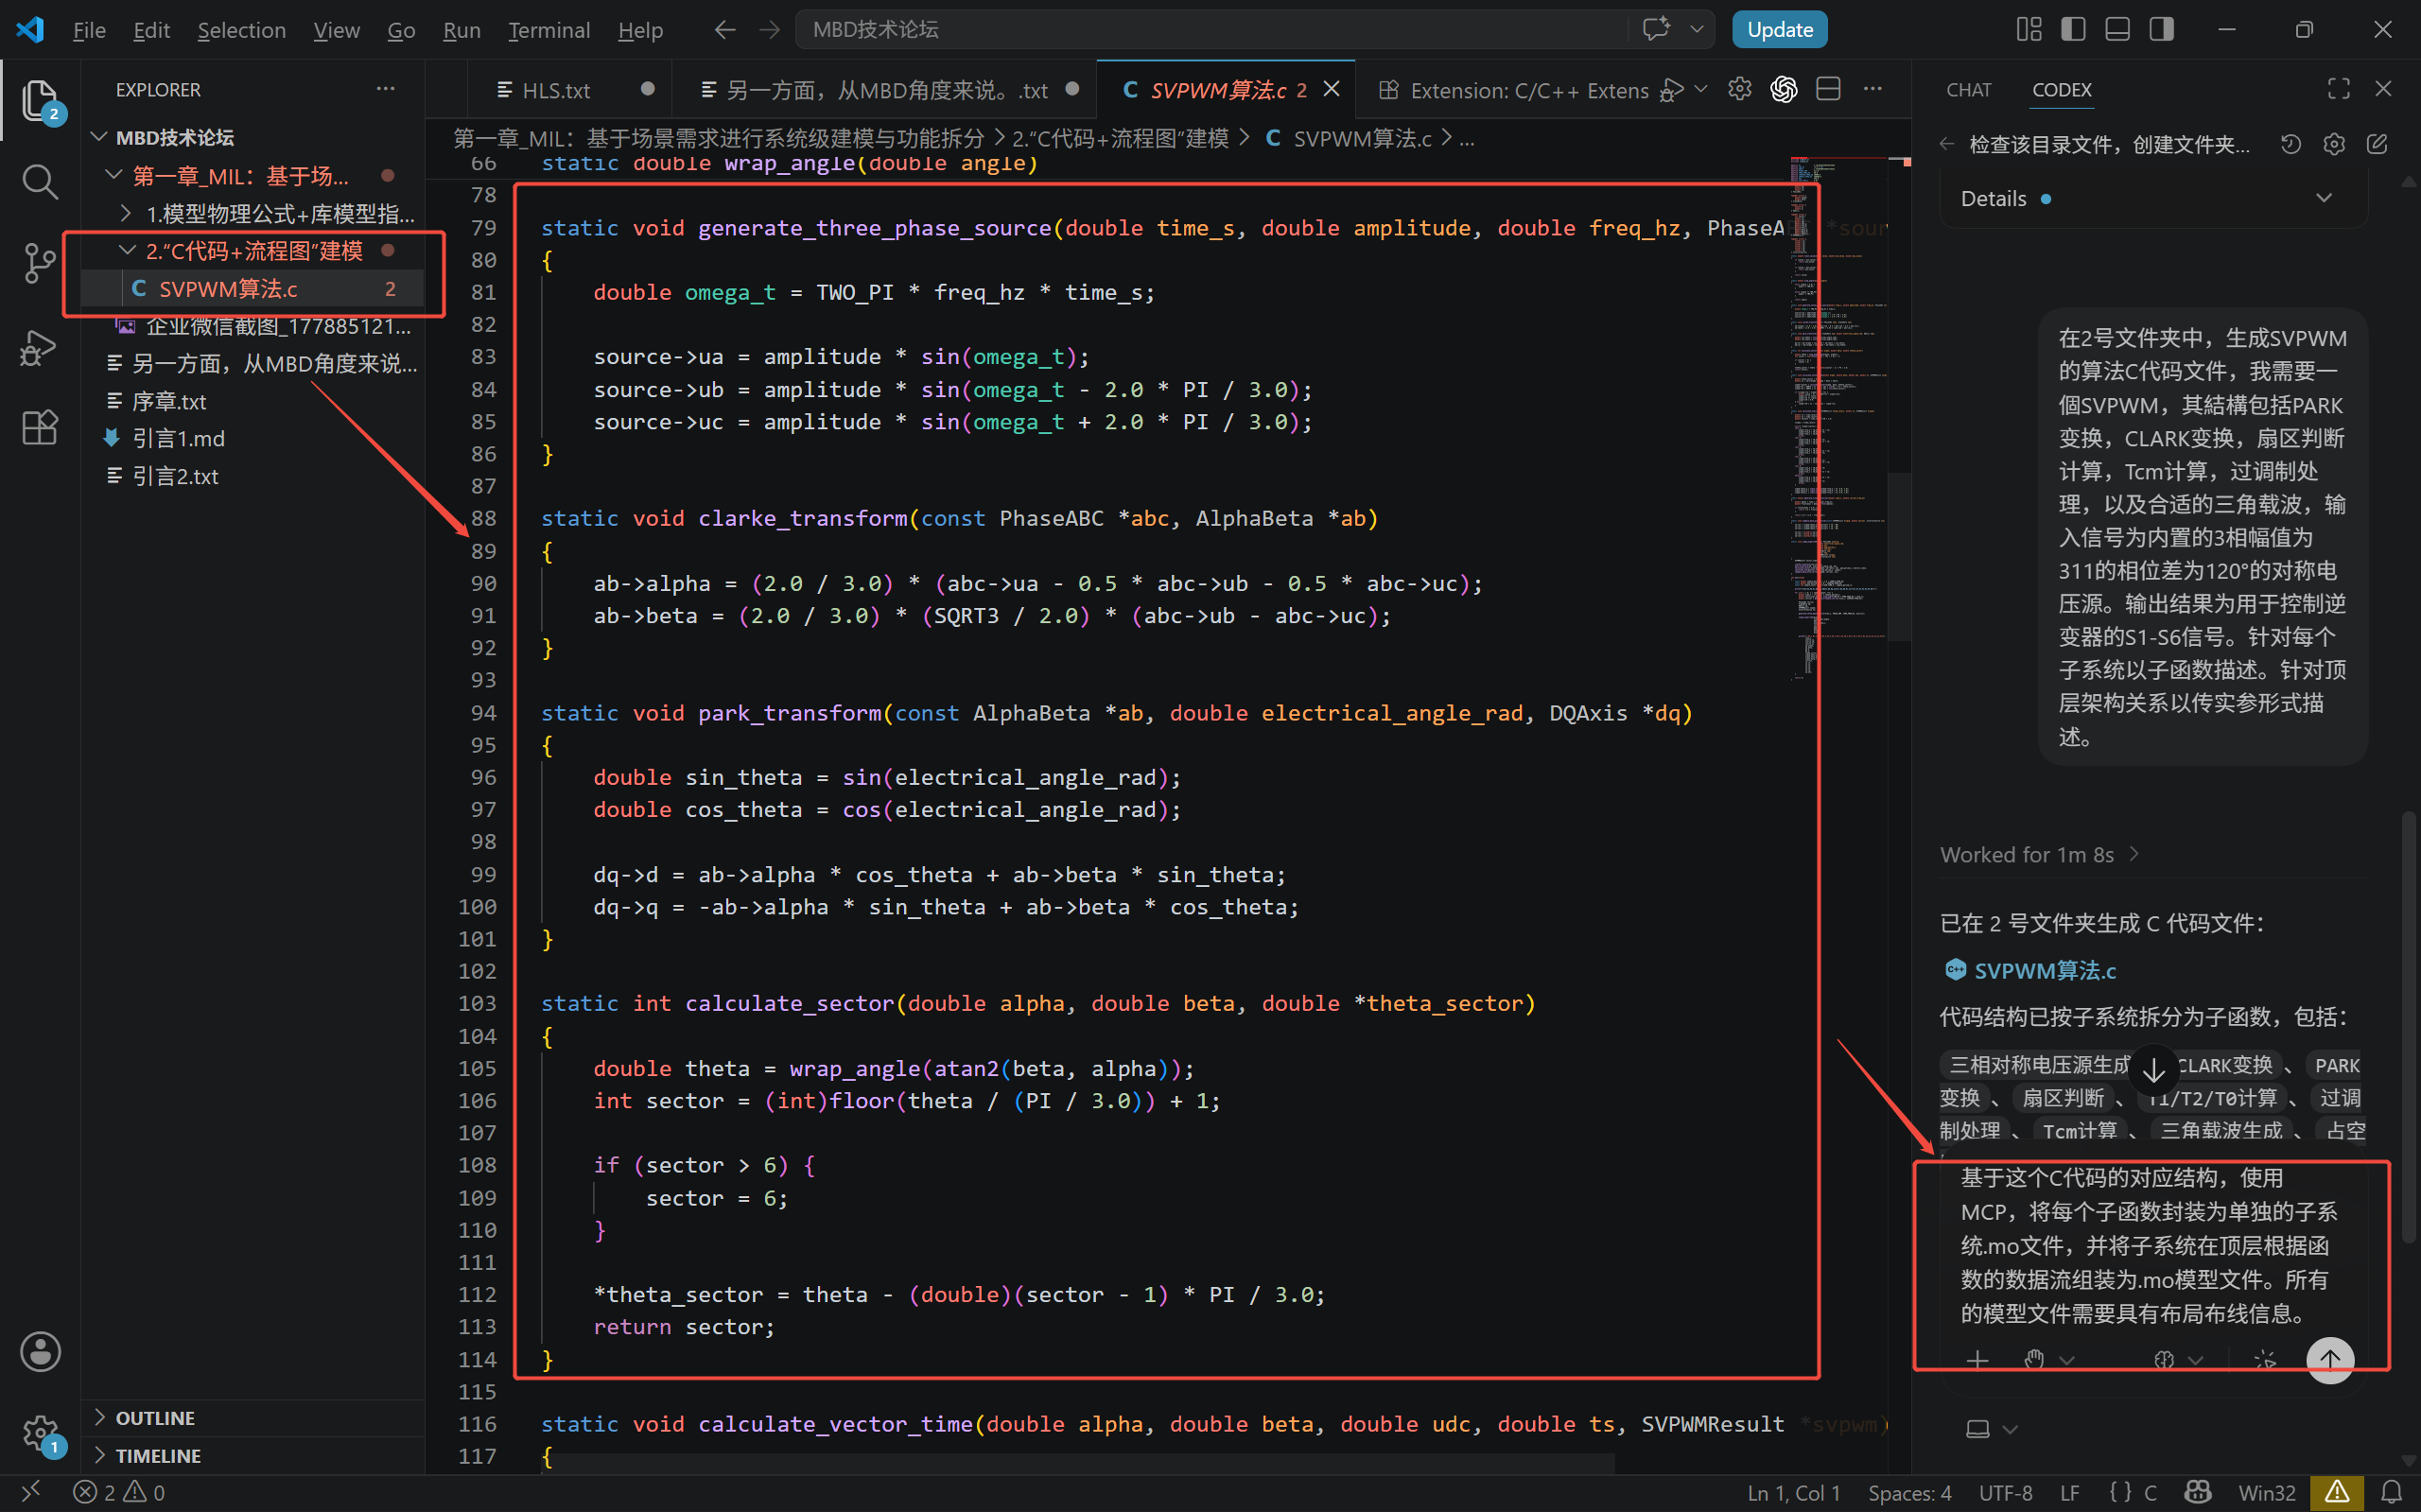The height and width of the screenshot is (1512, 2421).
Task: Open the title bar chat dropdown arrow
Action: click(x=1696, y=29)
